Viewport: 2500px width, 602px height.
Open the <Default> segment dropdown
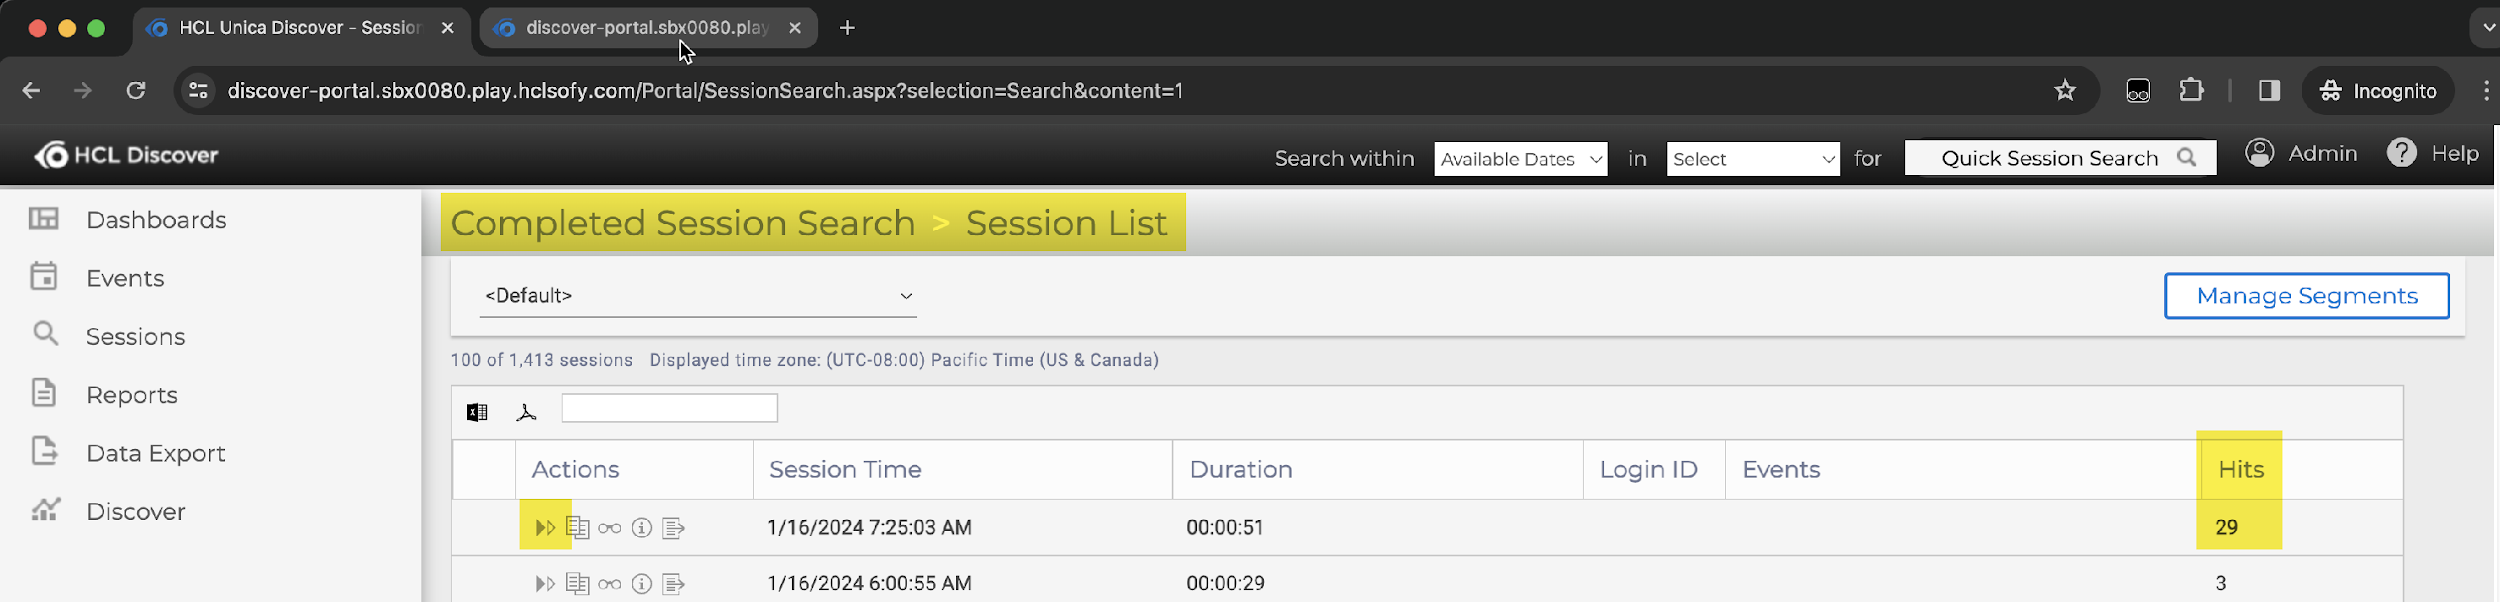[x=698, y=296]
